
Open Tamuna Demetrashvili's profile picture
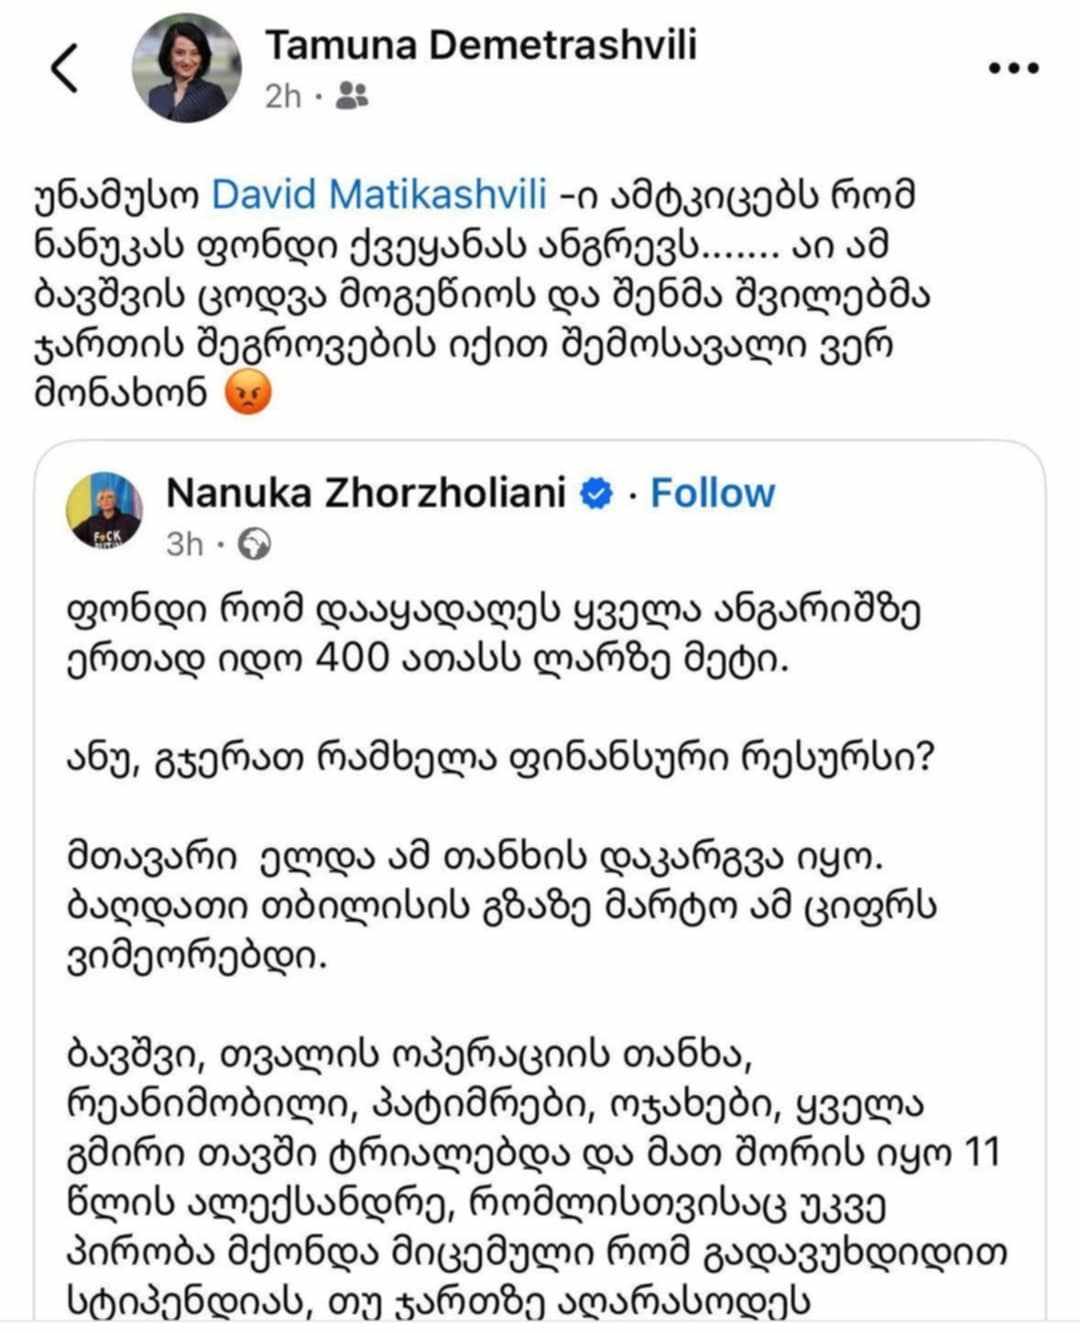point(187,68)
